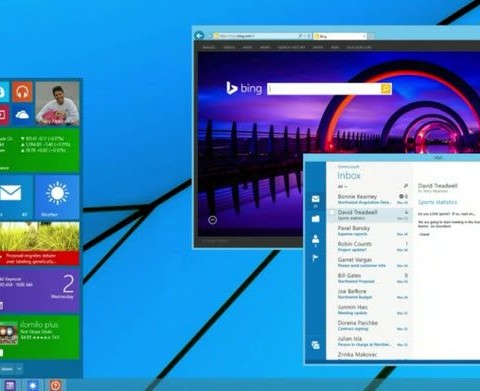Open the people icon in Mail sidebar
Image resolution: width=480 pixels, height=391 pixels.
[x=315, y=239]
